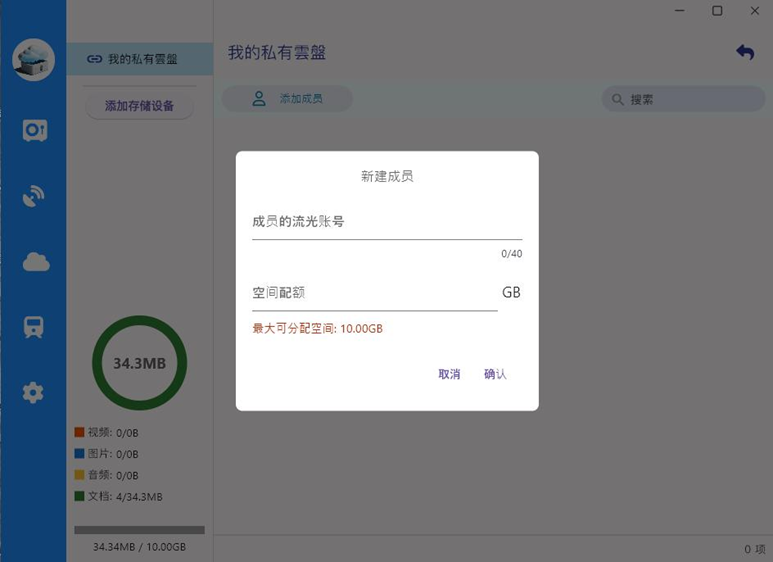Viewport: 773px width, 562px height.
Task: Focus the 成员的流光账号 input field
Action: point(387,222)
